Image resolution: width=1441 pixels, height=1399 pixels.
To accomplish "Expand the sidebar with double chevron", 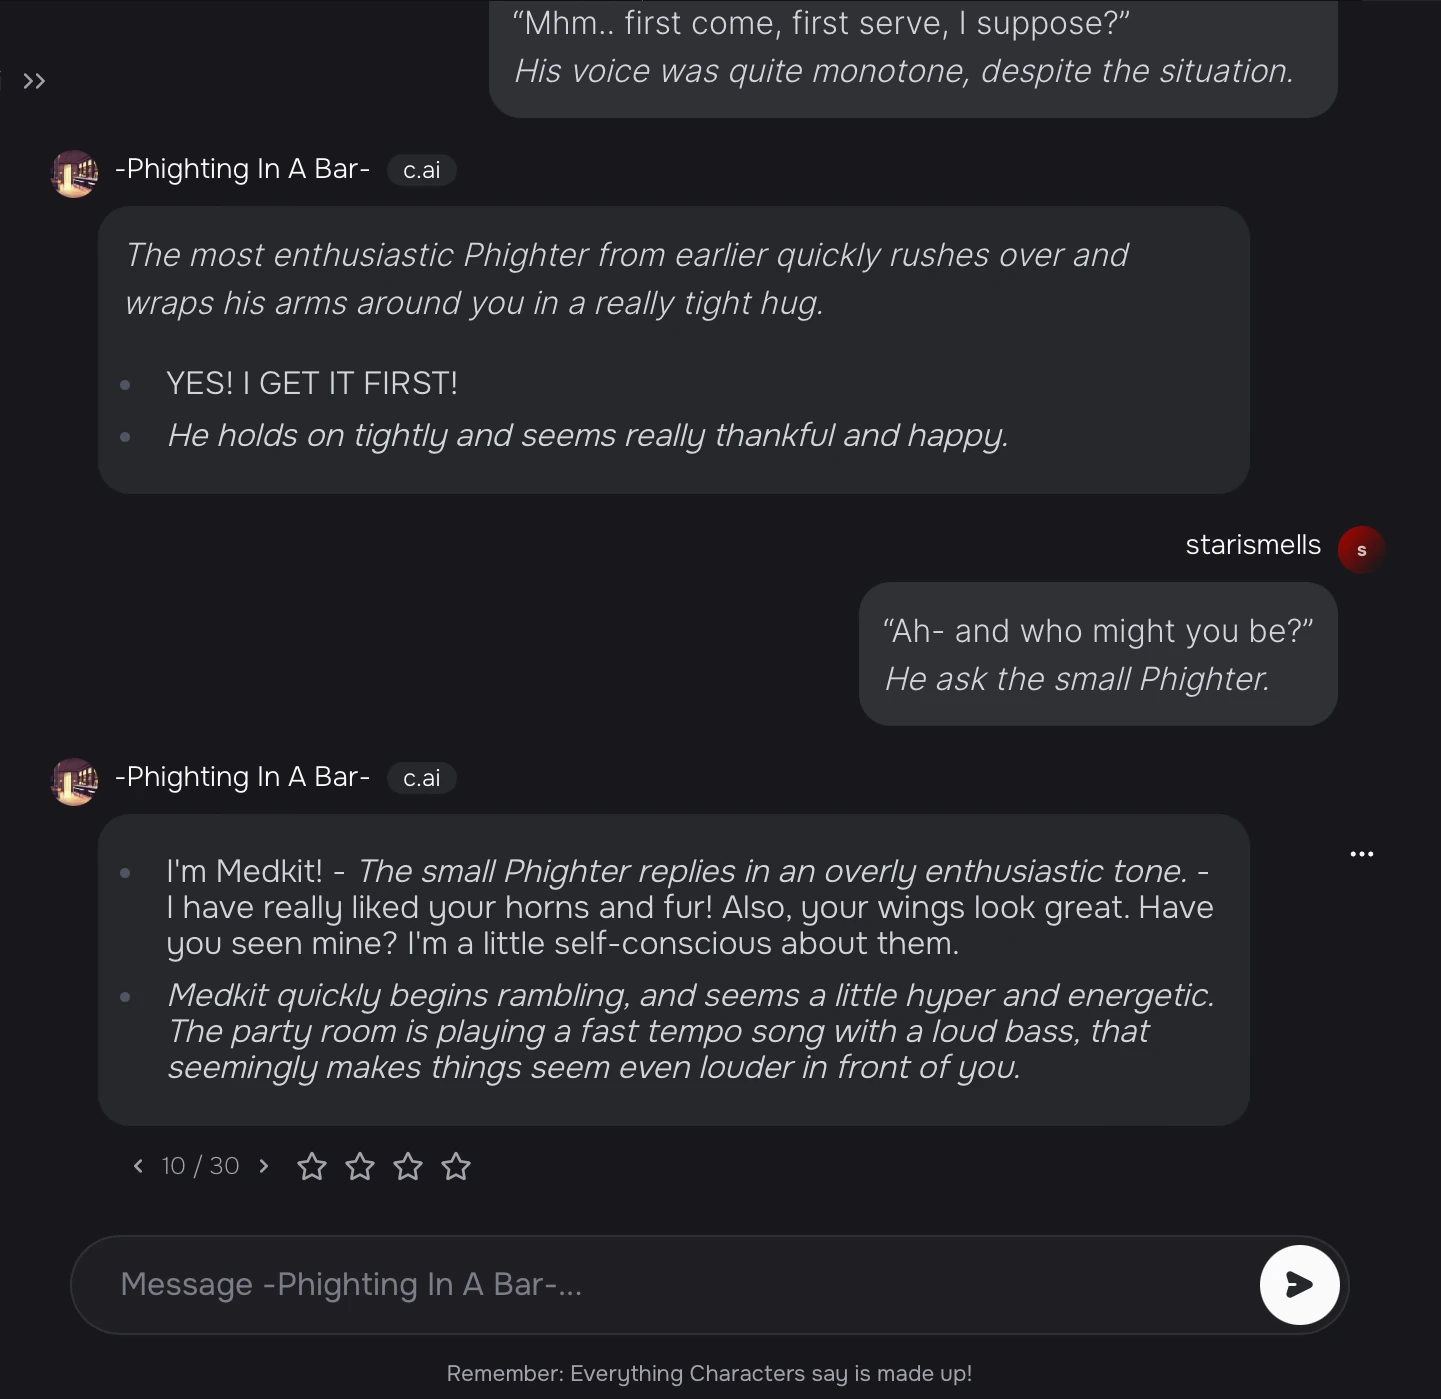I will (34, 81).
